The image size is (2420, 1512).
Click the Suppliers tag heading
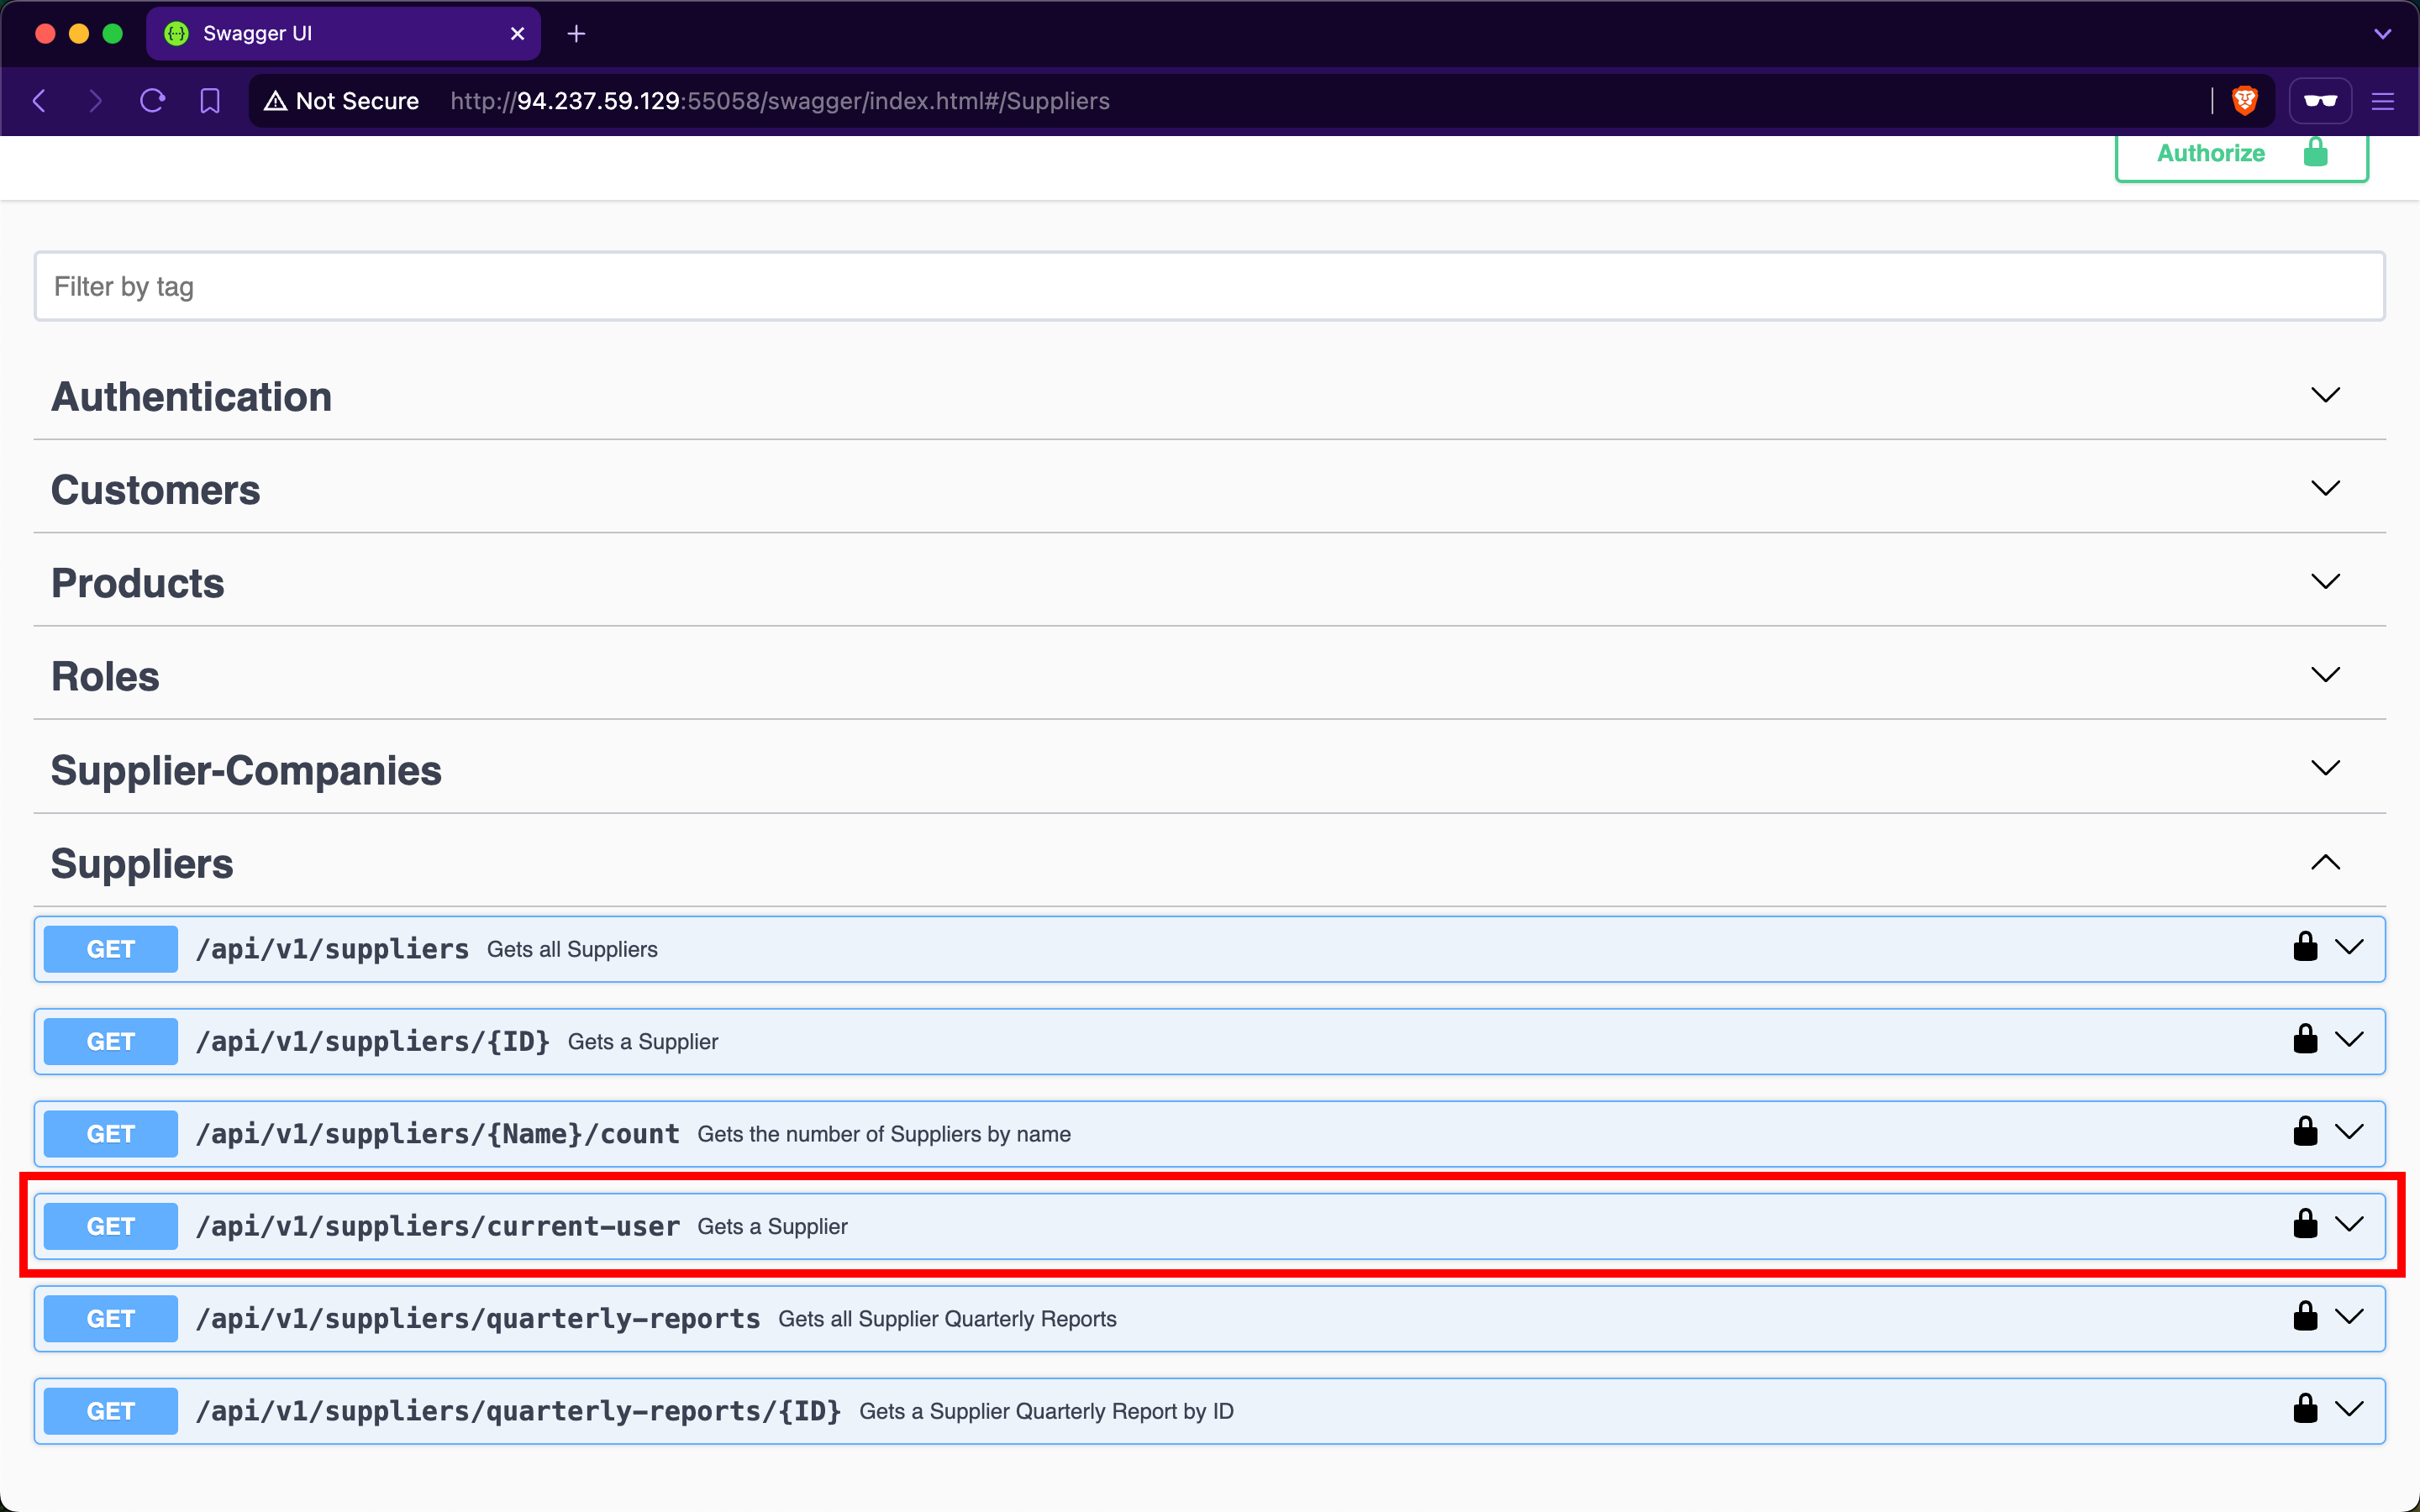tap(142, 863)
